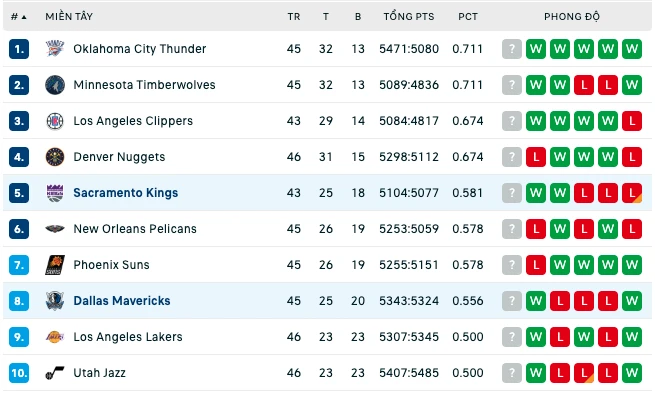Click the Sacramento Kings team logo
Viewport: 655px width, 396px height.
[x=55, y=193]
